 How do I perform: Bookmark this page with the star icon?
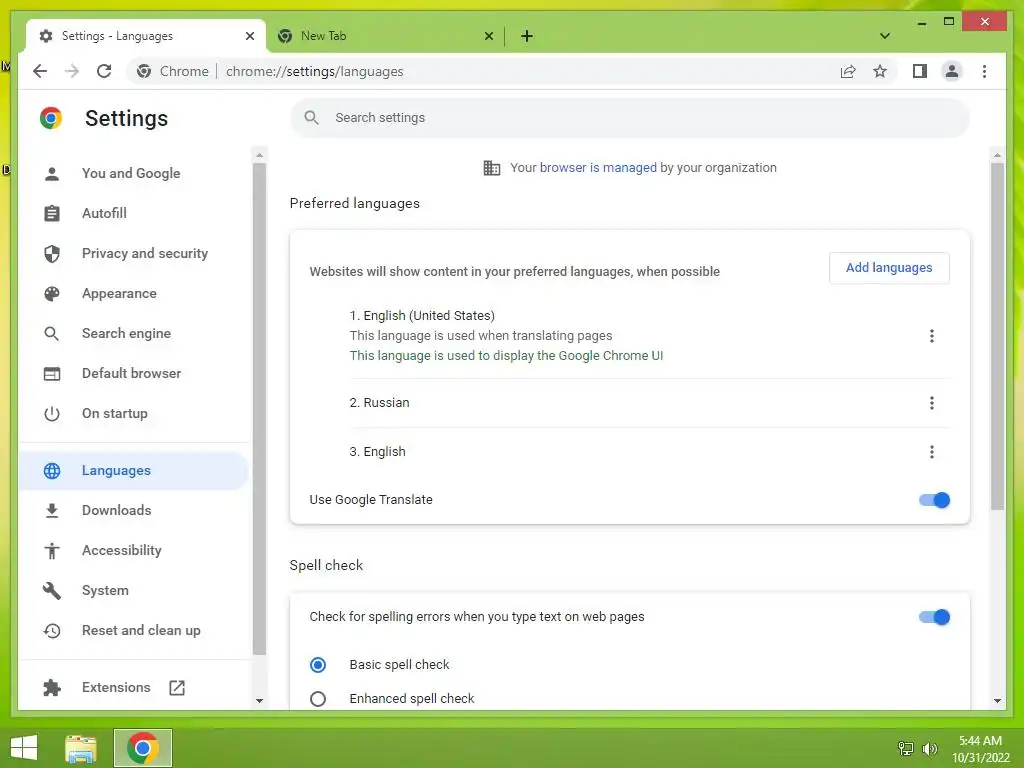click(880, 71)
